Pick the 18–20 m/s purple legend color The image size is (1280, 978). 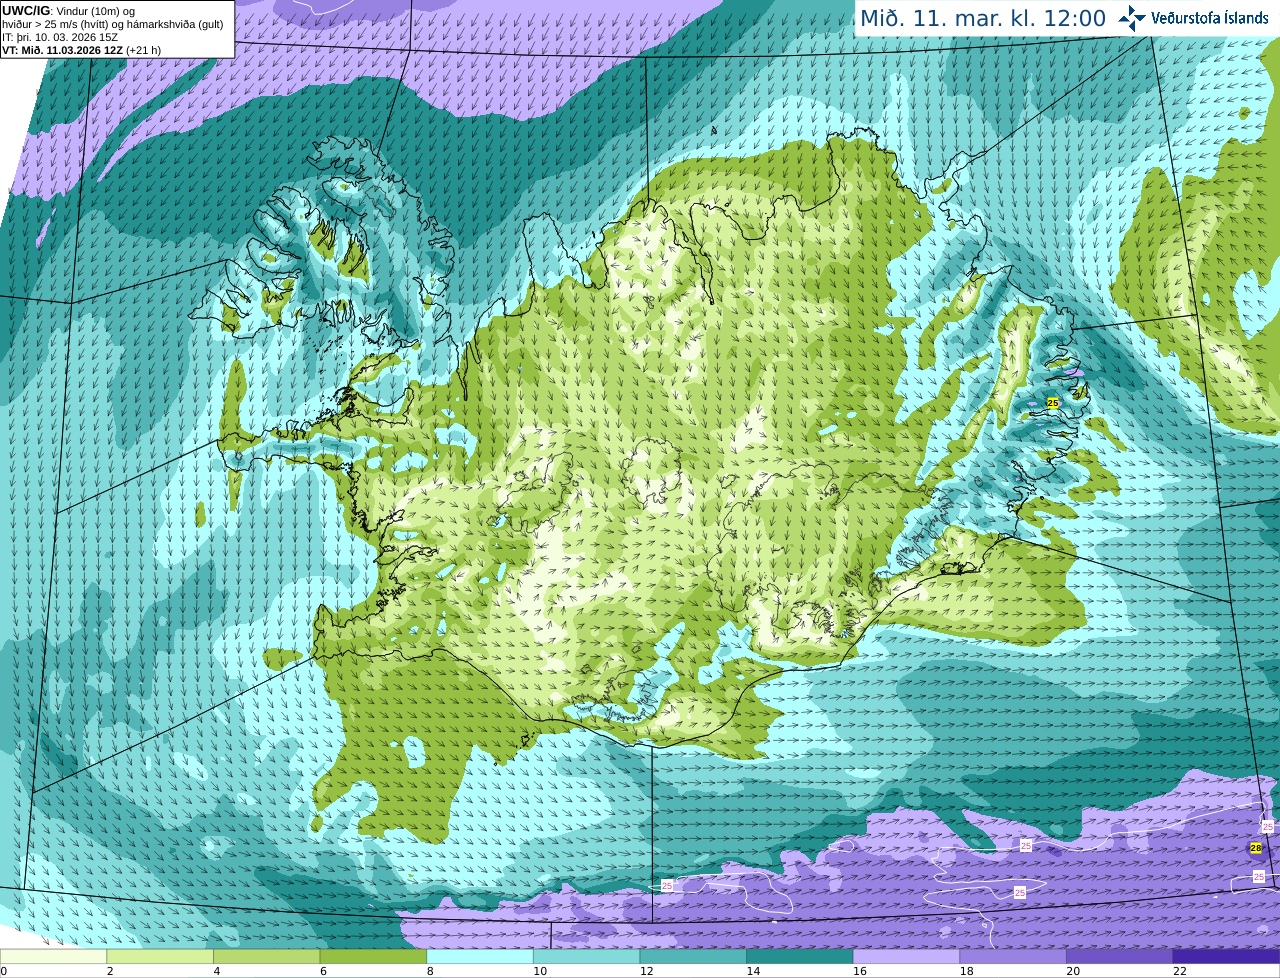click(1013, 956)
